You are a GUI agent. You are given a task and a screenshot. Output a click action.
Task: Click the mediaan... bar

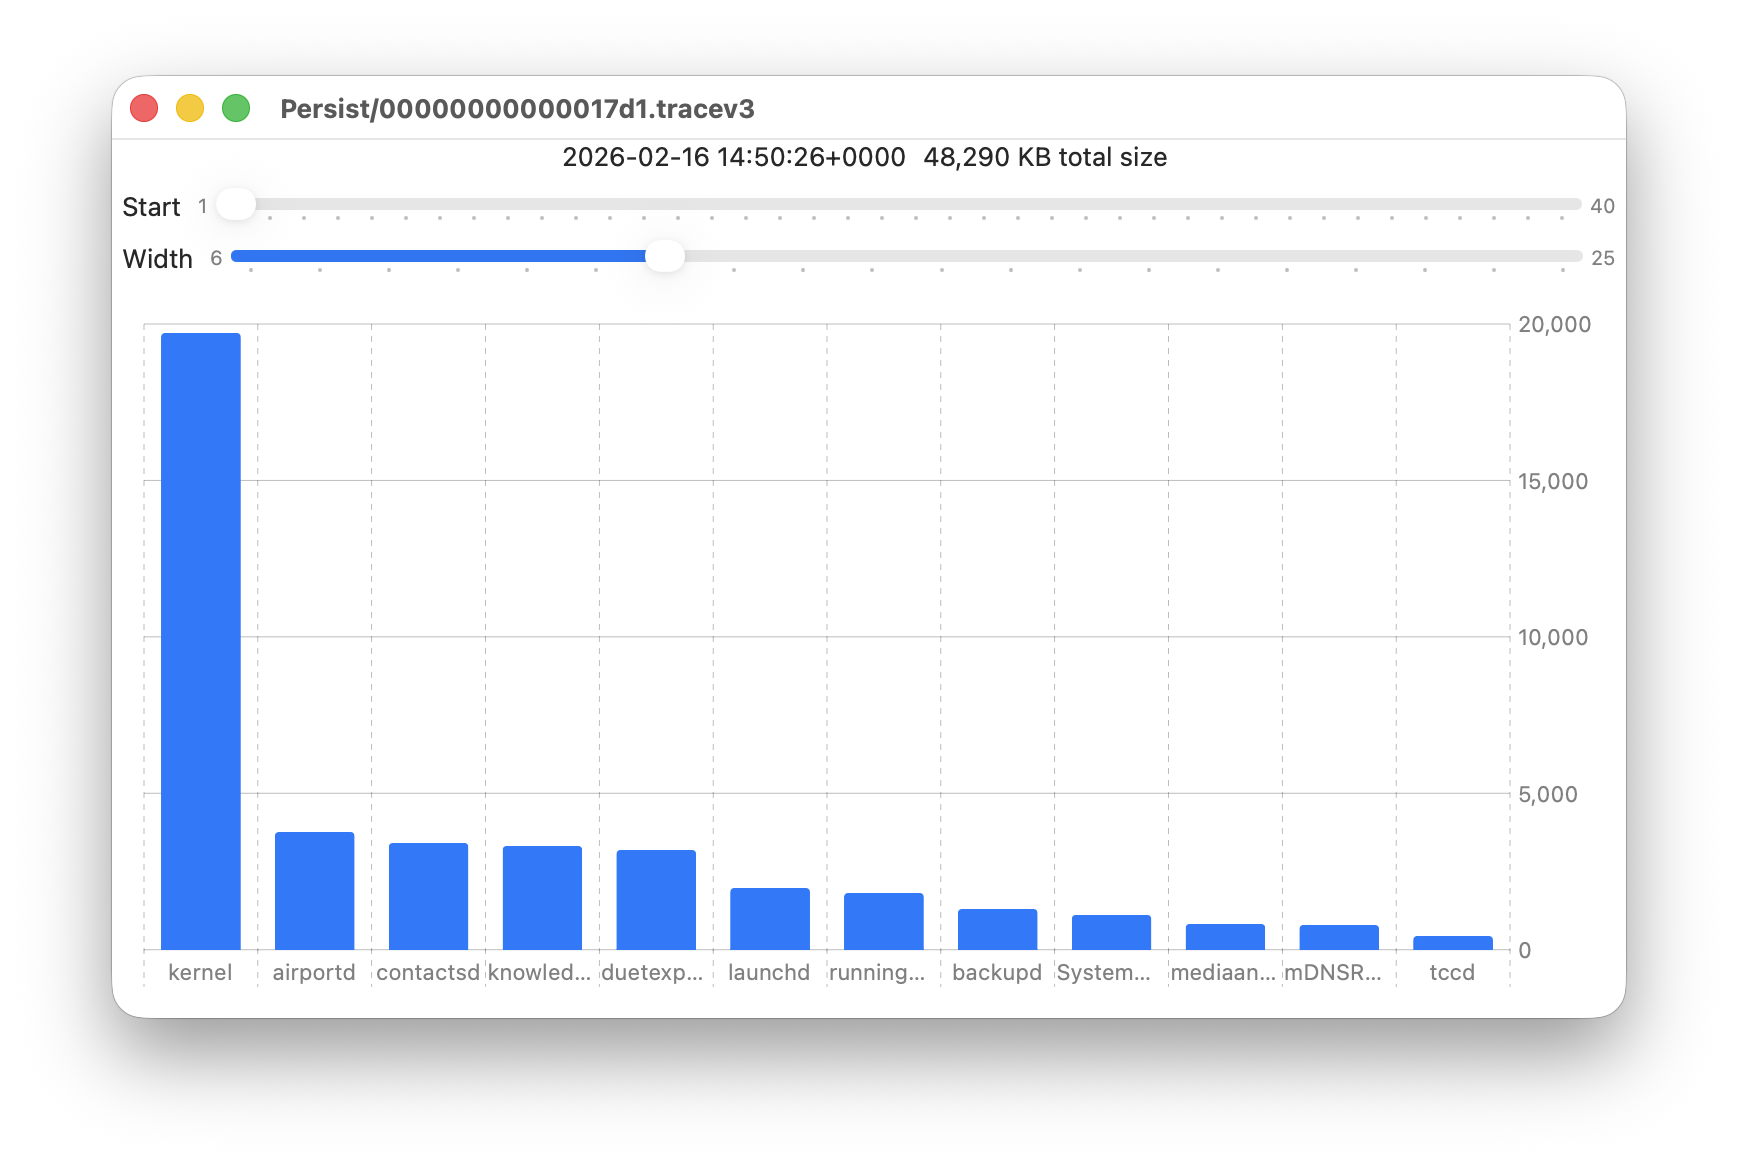pos(1225,936)
